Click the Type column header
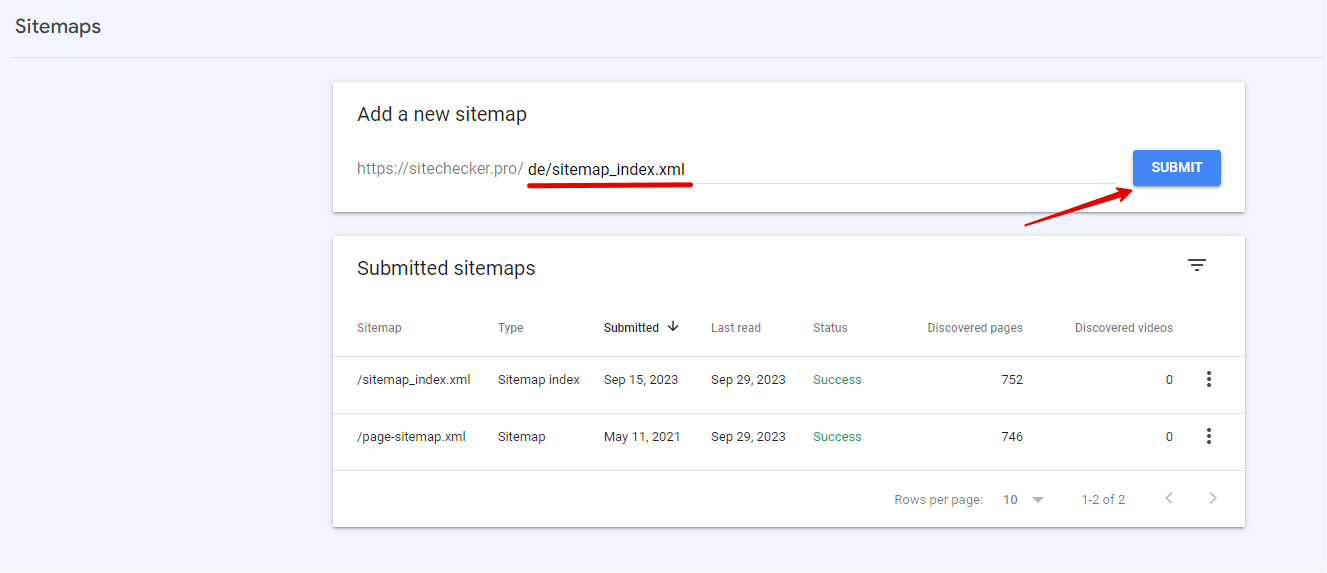The width and height of the screenshot is (1327, 573). pyautogui.click(x=510, y=328)
